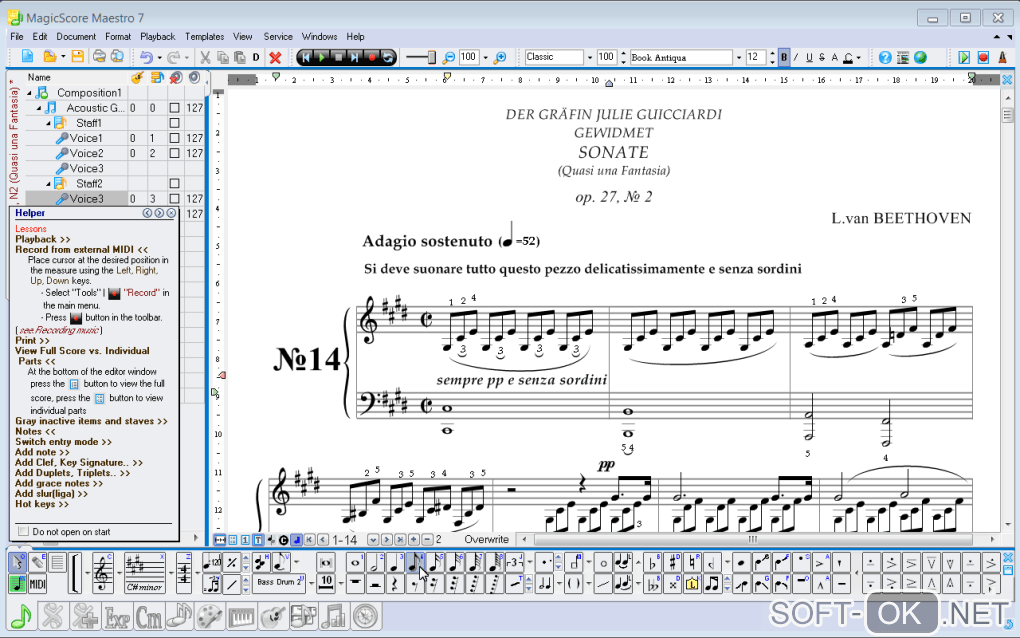Select the eraser tool in the note palette

38,563
